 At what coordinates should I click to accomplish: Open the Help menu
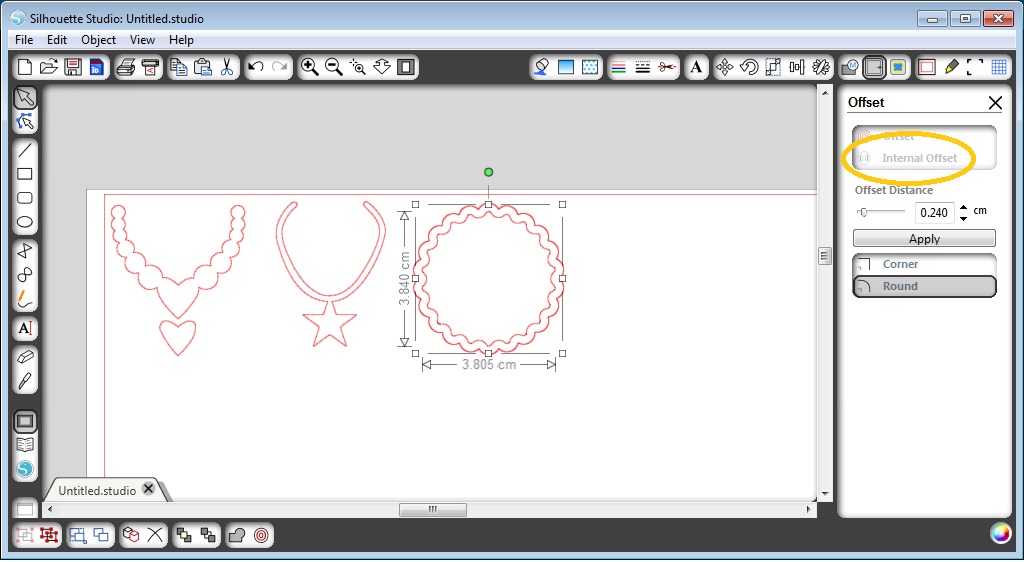coord(182,40)
